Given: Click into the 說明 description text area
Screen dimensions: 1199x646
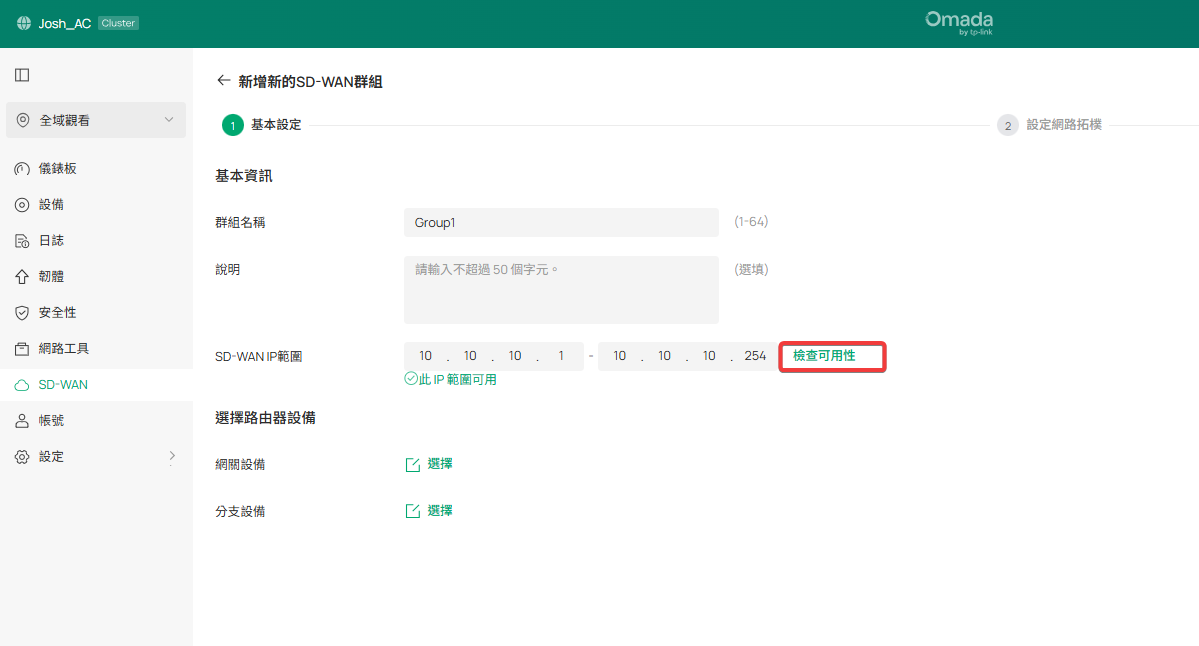Looking at the screenshot, I should pos(561,290).
